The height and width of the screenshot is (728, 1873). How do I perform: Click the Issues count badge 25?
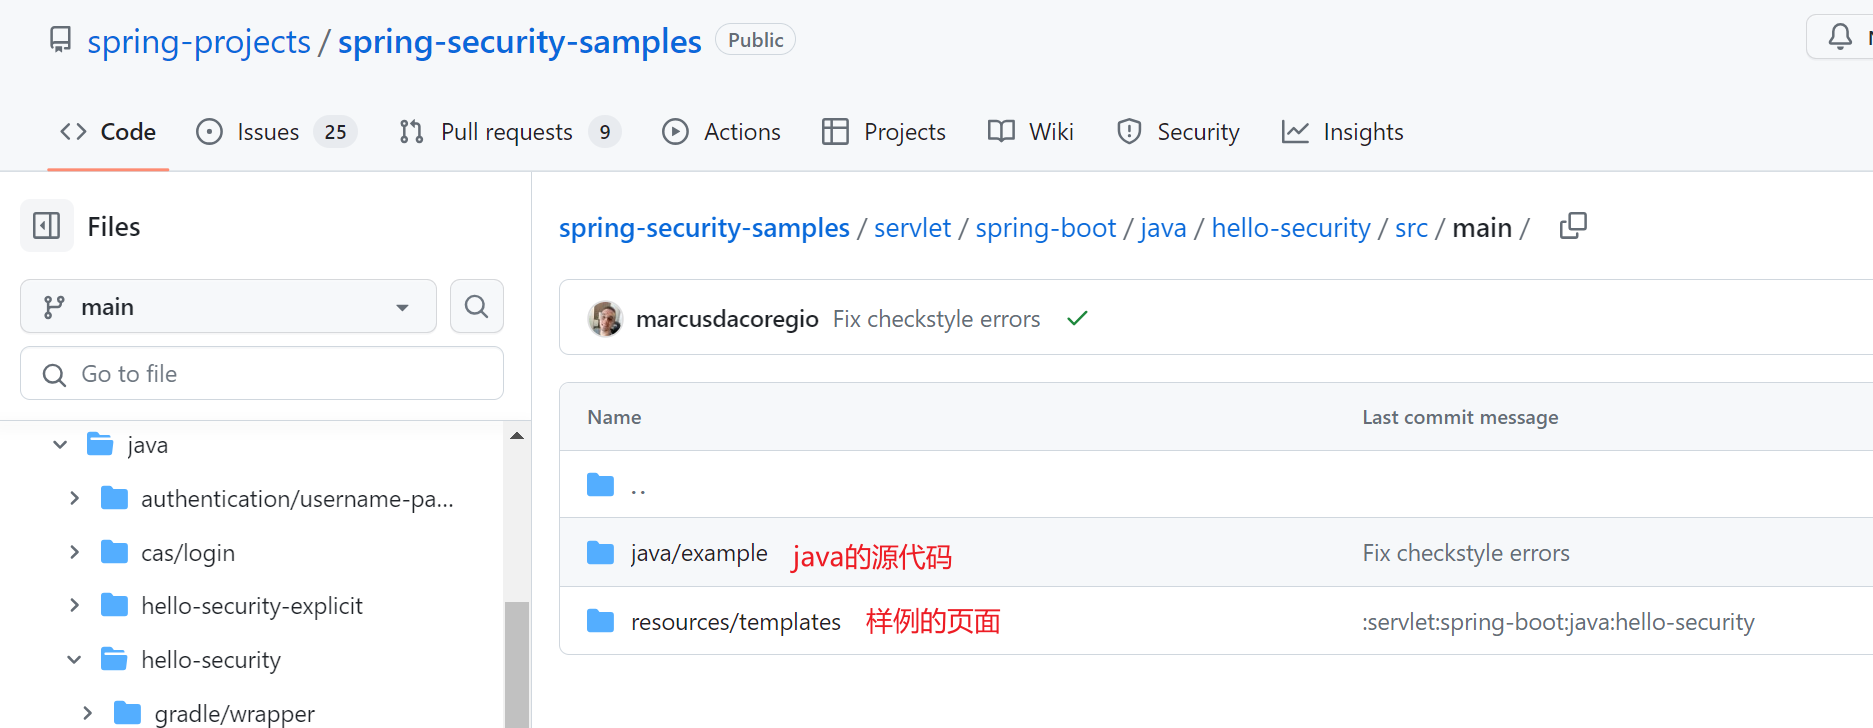pos(335,132)
